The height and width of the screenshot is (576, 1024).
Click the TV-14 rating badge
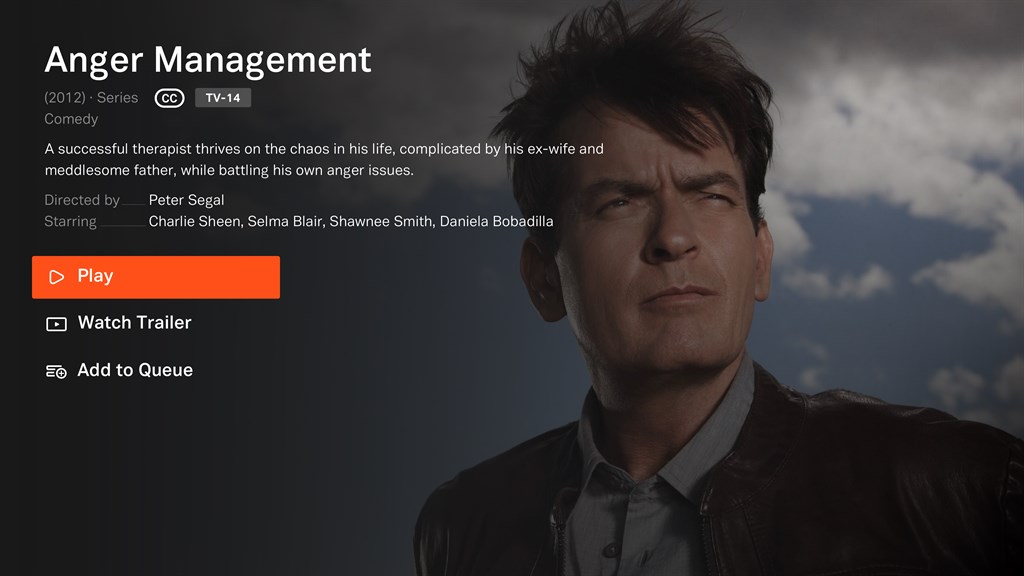[x=223, y=98]
